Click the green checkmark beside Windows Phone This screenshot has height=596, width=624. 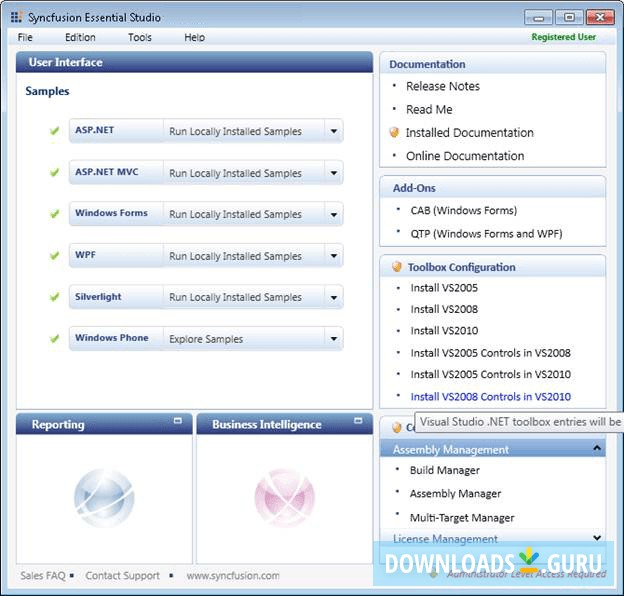coord(55,339)
